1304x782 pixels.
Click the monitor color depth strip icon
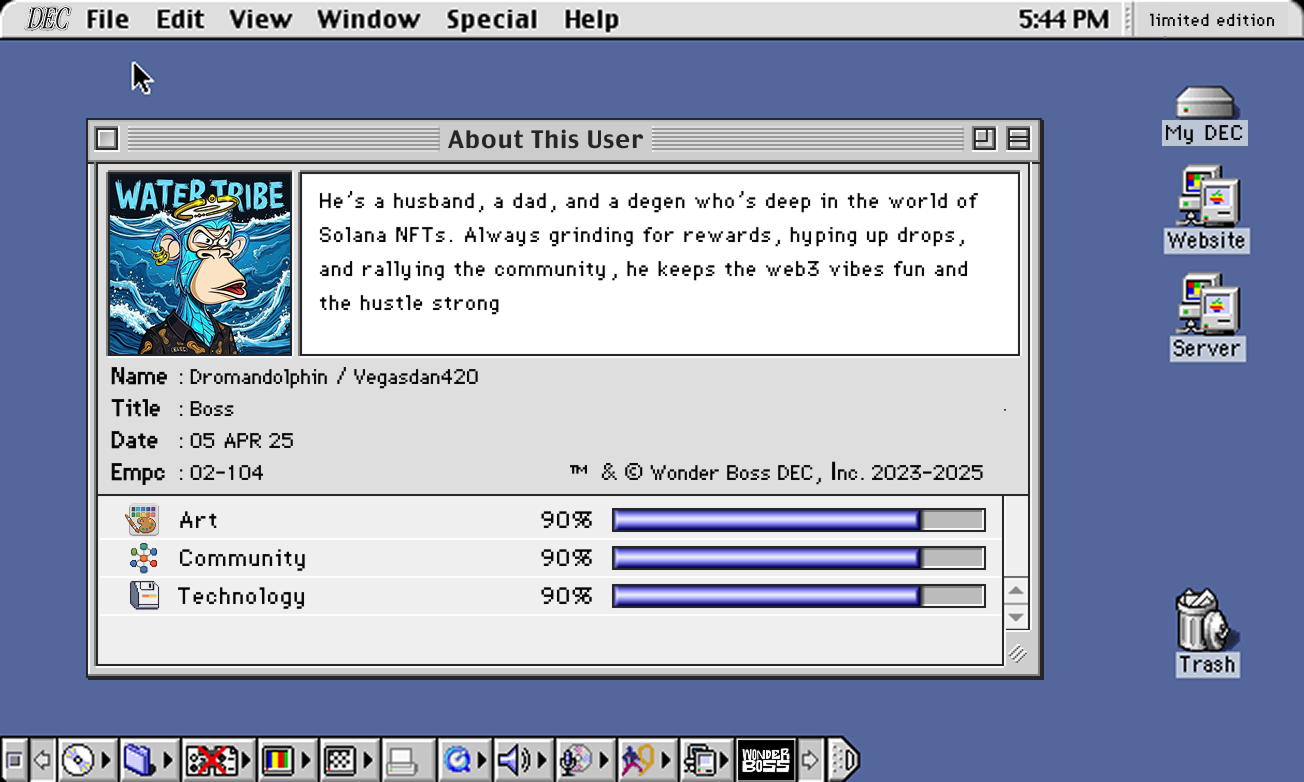(x=277, y=761)
